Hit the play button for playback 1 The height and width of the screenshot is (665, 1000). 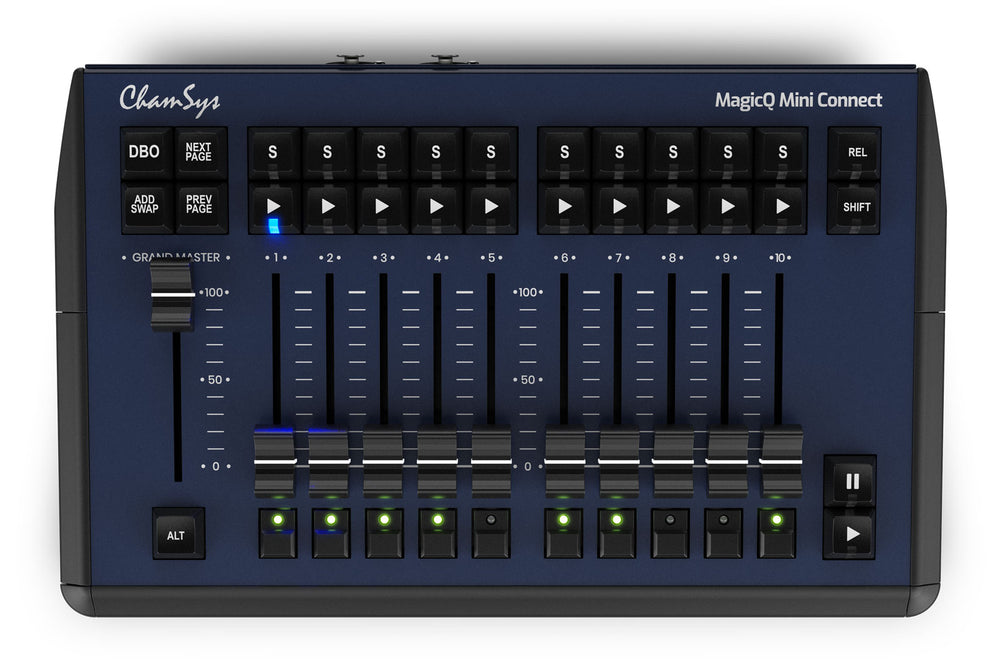click(x=274, y=207)
